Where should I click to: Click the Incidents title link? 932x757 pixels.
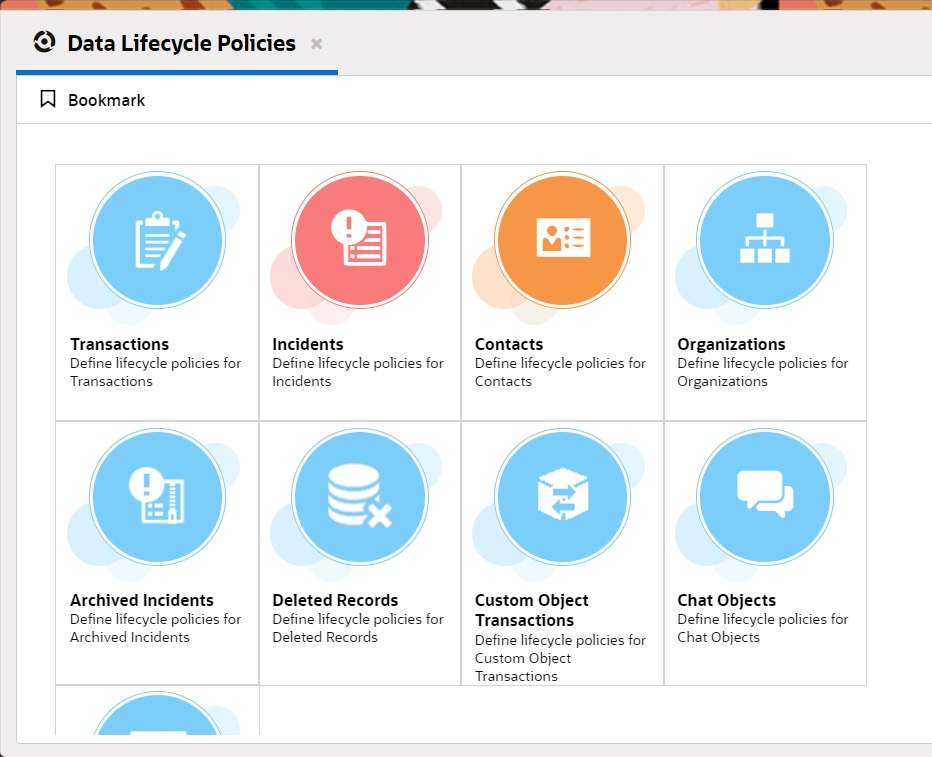308,344
